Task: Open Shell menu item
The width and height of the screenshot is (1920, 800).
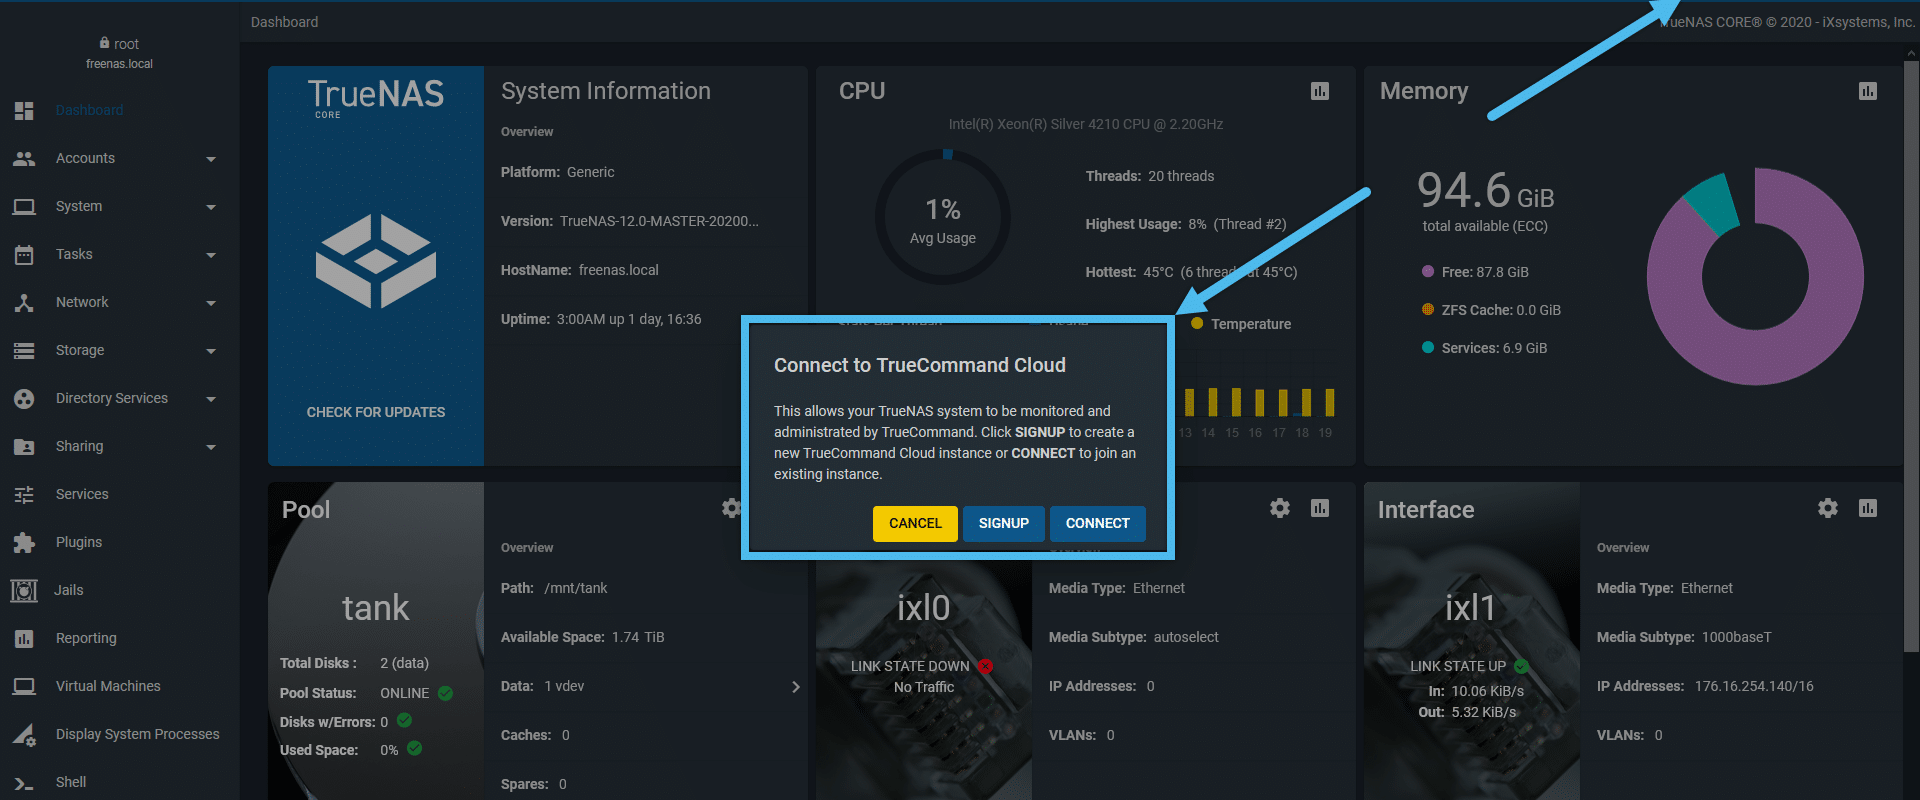Action: (x=71, y=782)
